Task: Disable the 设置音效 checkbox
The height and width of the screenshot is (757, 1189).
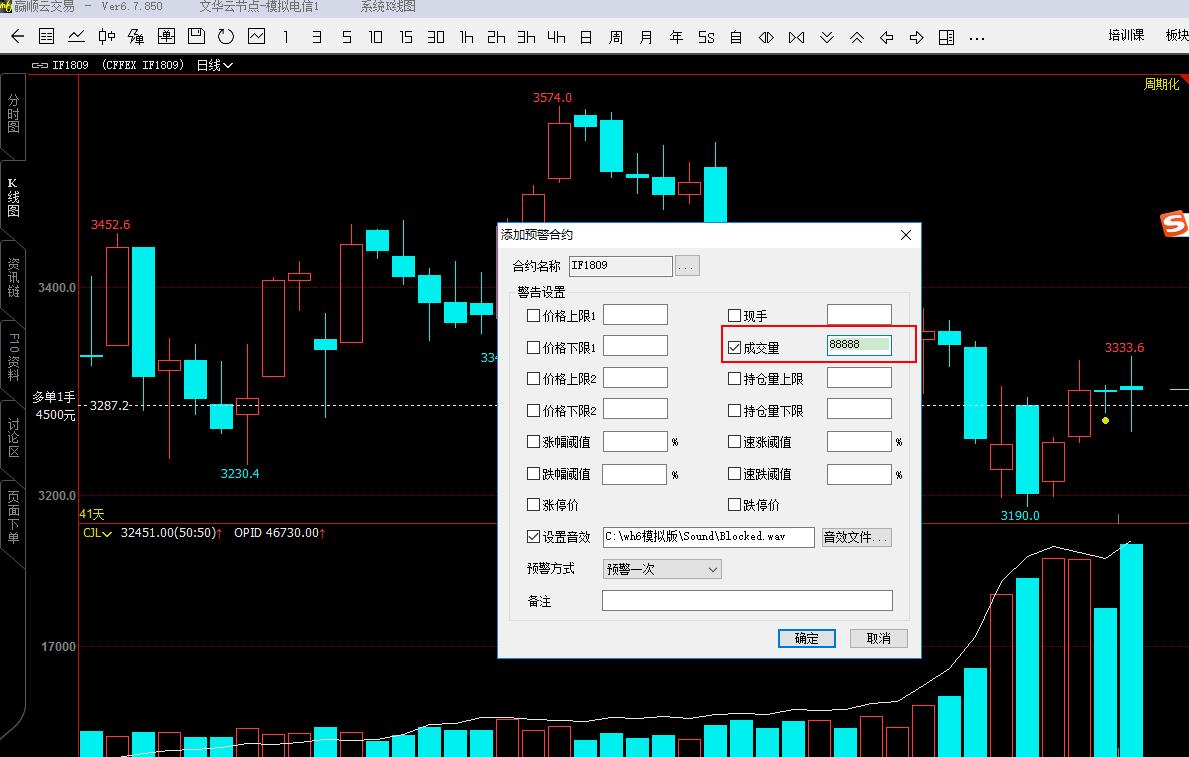Action: 533,537
